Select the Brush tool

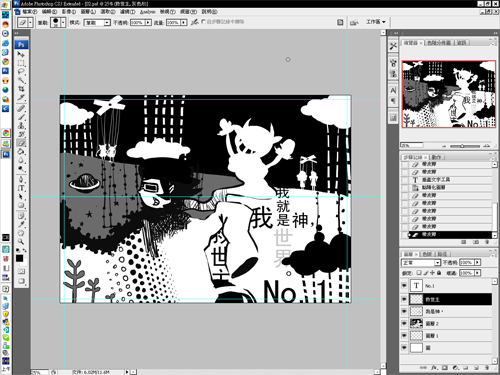pyautogui.click(x=21, y=117)
